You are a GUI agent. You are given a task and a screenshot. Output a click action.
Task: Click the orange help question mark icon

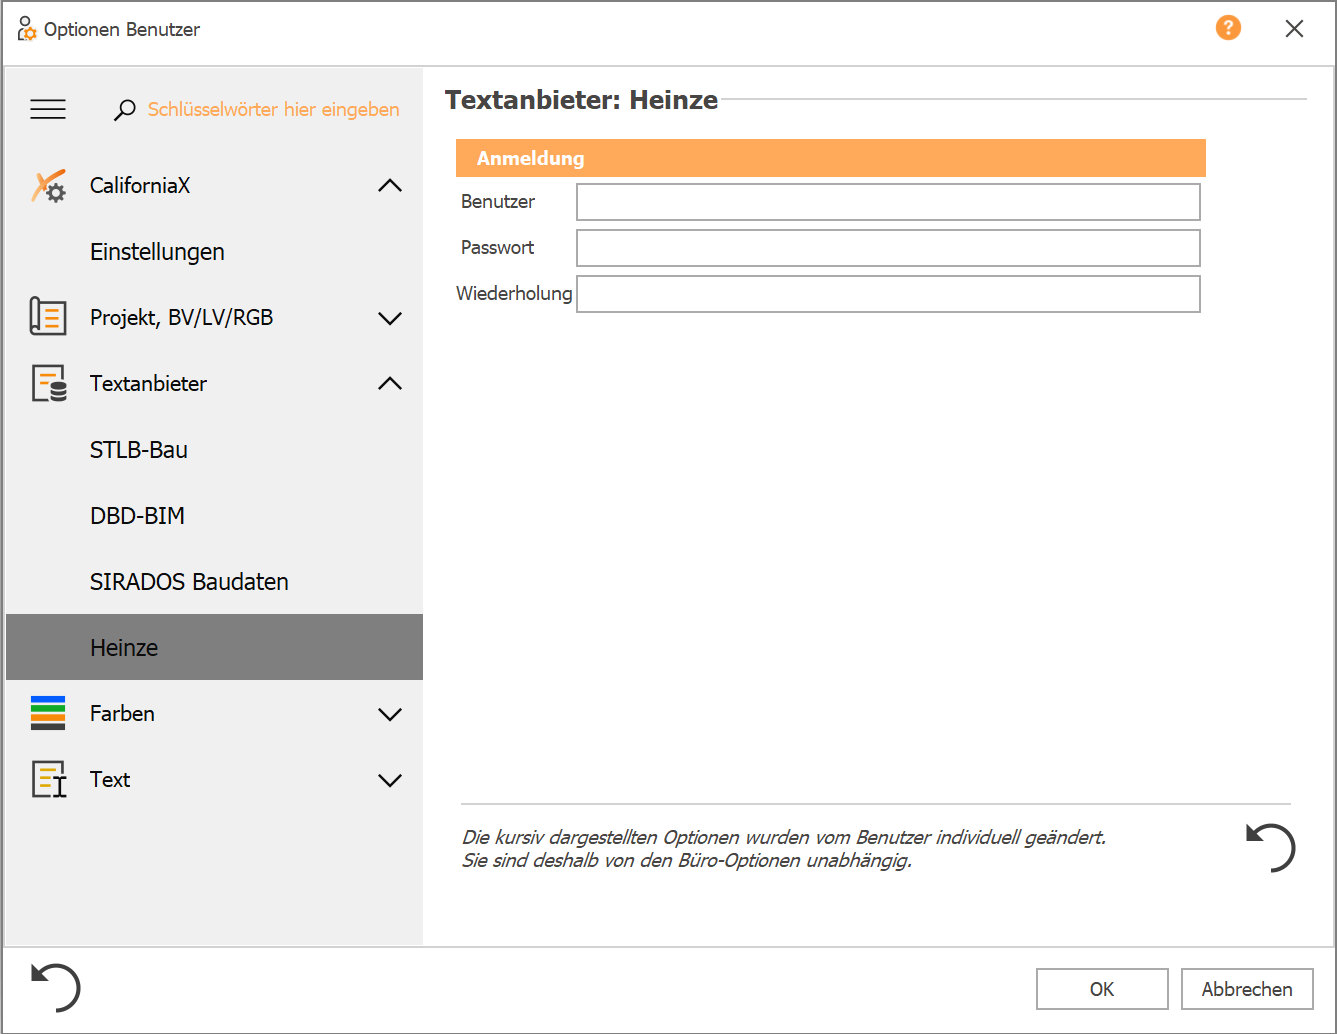pos(1228,28)
